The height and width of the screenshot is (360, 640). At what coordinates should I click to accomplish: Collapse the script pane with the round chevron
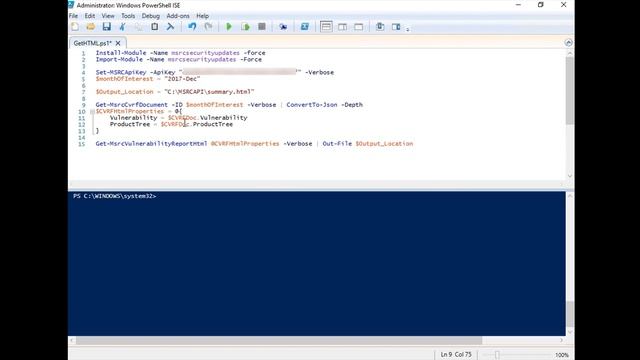[x=569, y=43]
